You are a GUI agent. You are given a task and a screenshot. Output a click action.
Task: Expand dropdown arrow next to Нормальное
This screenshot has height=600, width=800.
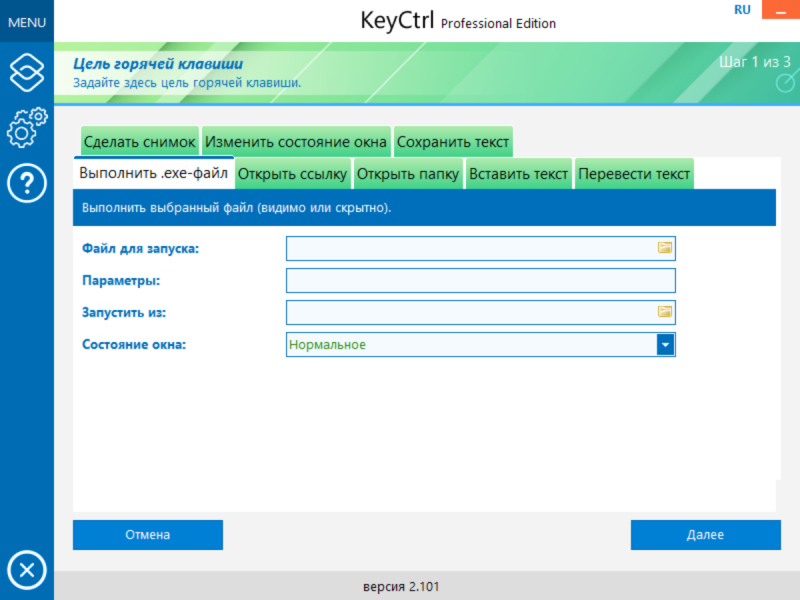[665, 344]
